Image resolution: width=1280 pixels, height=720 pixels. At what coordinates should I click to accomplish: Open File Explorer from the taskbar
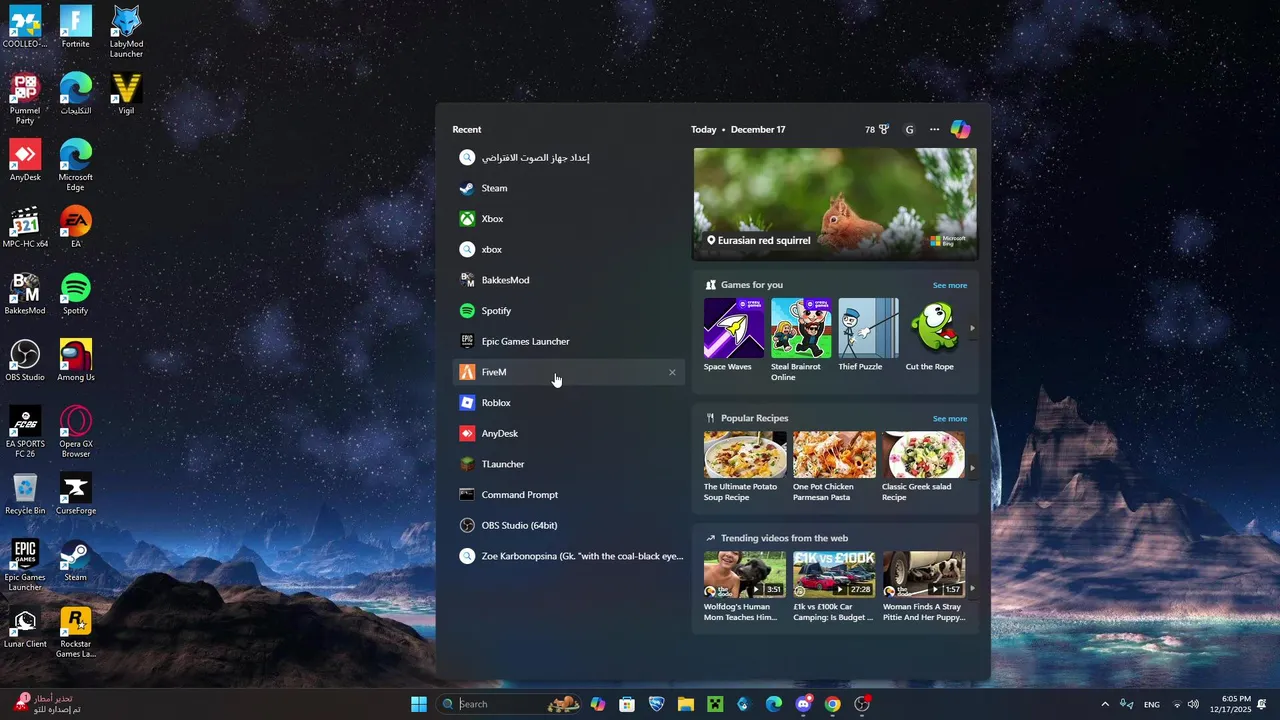(x=686, y=704)
